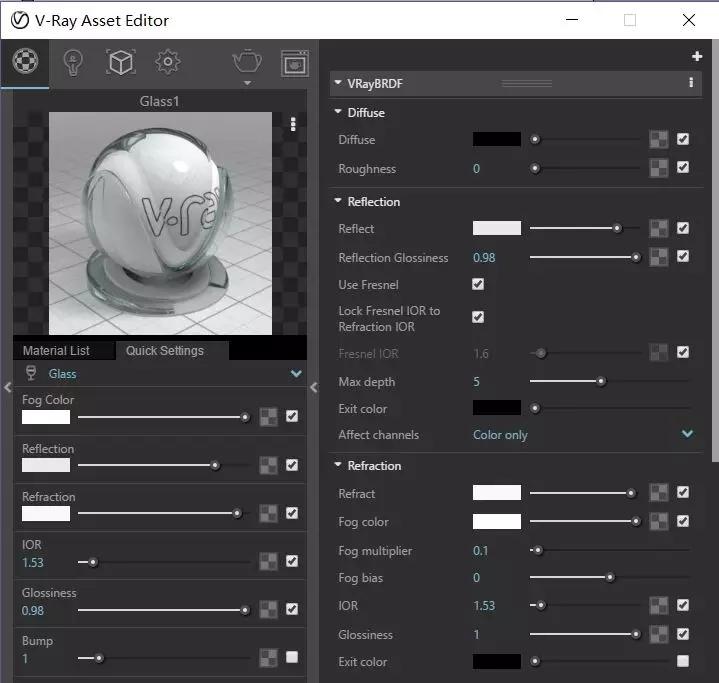The image size is (719, 683).
Task: Click Quick Settings Reflection texture slot
Action: 268,466
